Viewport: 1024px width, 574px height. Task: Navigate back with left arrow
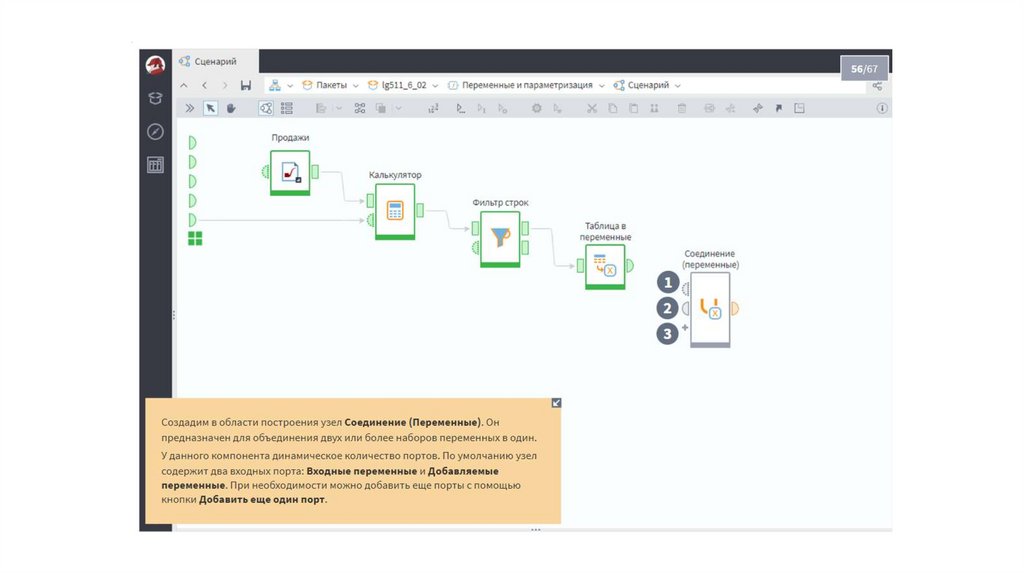coord(204,86)
